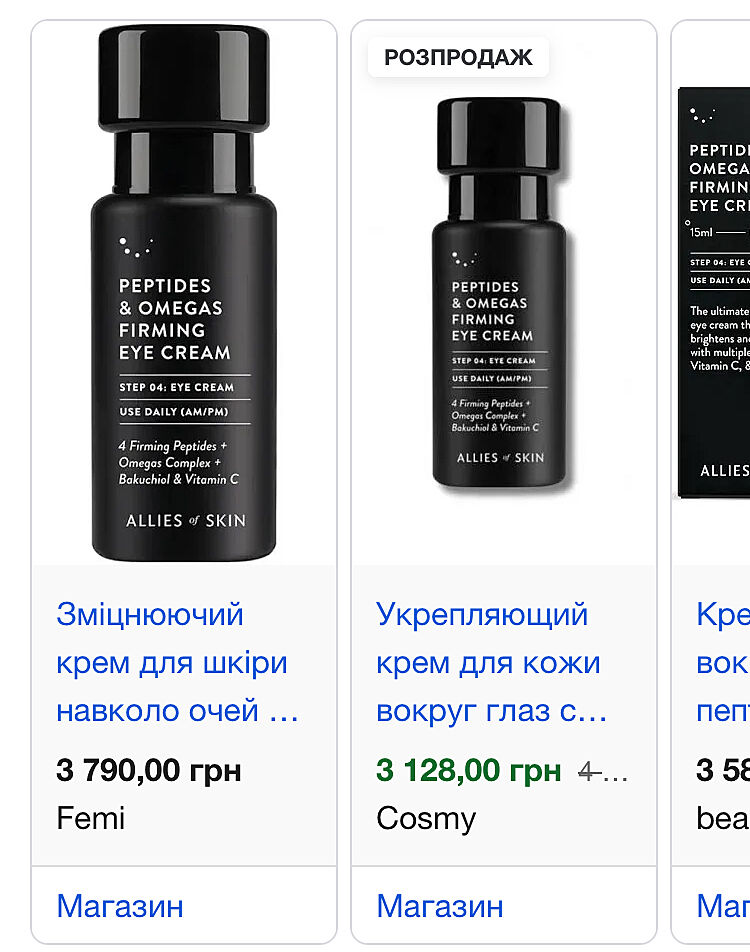Open Магазин link under the Cosmy listing

click(440, 906)
